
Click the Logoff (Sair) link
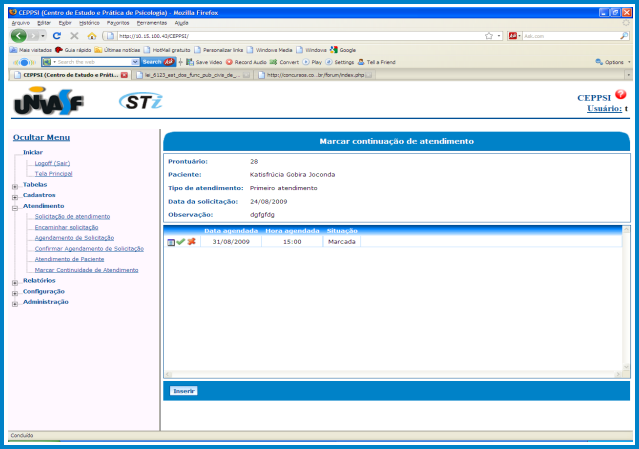52,163
